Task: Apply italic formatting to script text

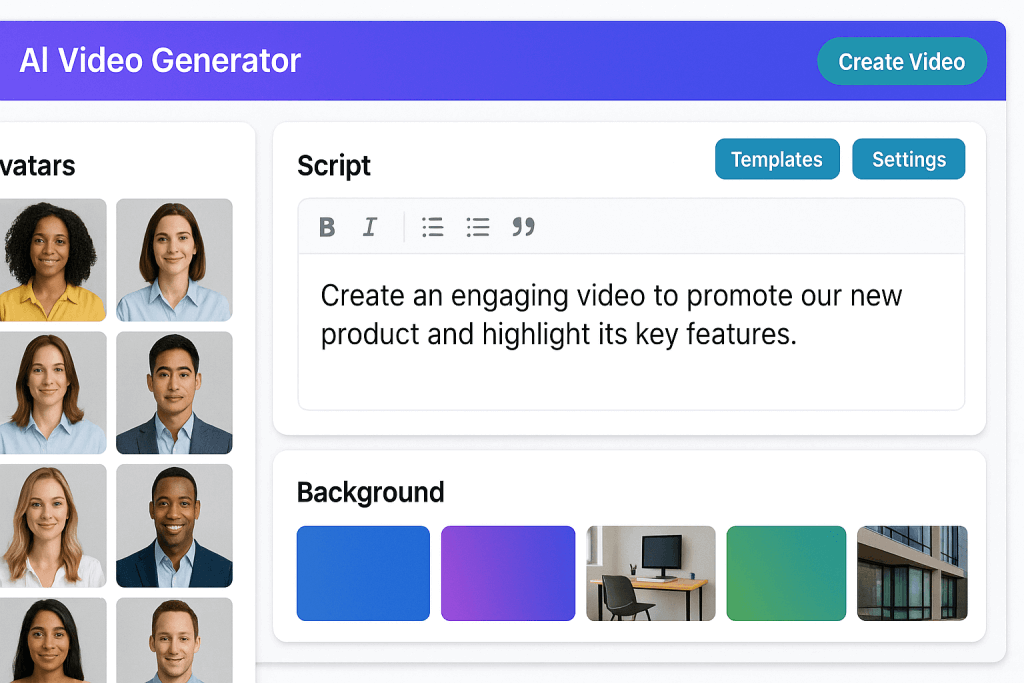Action: [x=369, y=227]
